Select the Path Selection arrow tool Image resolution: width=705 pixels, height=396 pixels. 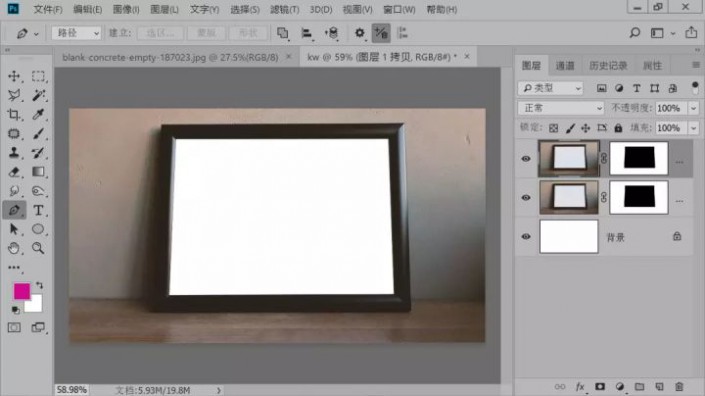[14, 229]
